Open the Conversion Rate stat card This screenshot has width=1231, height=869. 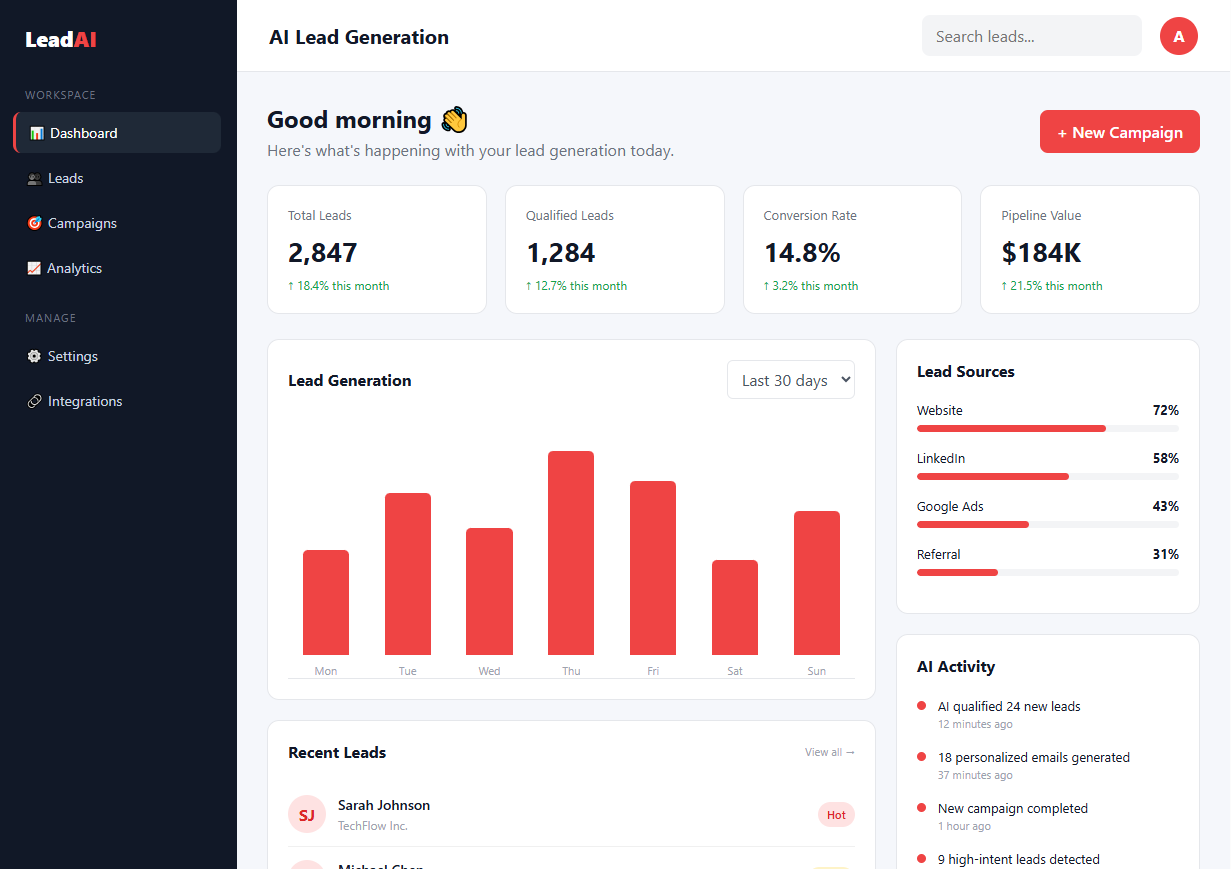click(x=852, y=249)
